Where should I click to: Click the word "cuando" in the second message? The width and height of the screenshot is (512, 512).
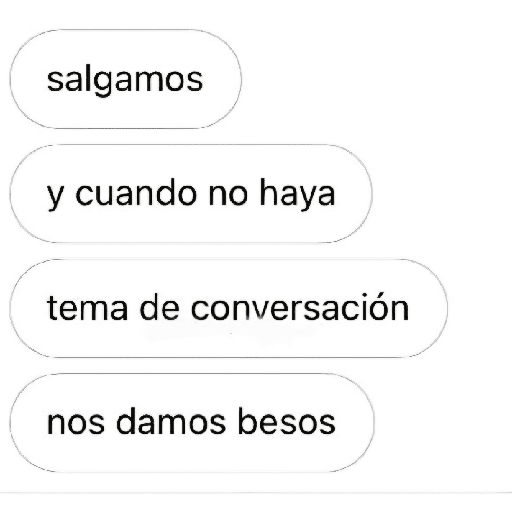(x=136, y=194)
